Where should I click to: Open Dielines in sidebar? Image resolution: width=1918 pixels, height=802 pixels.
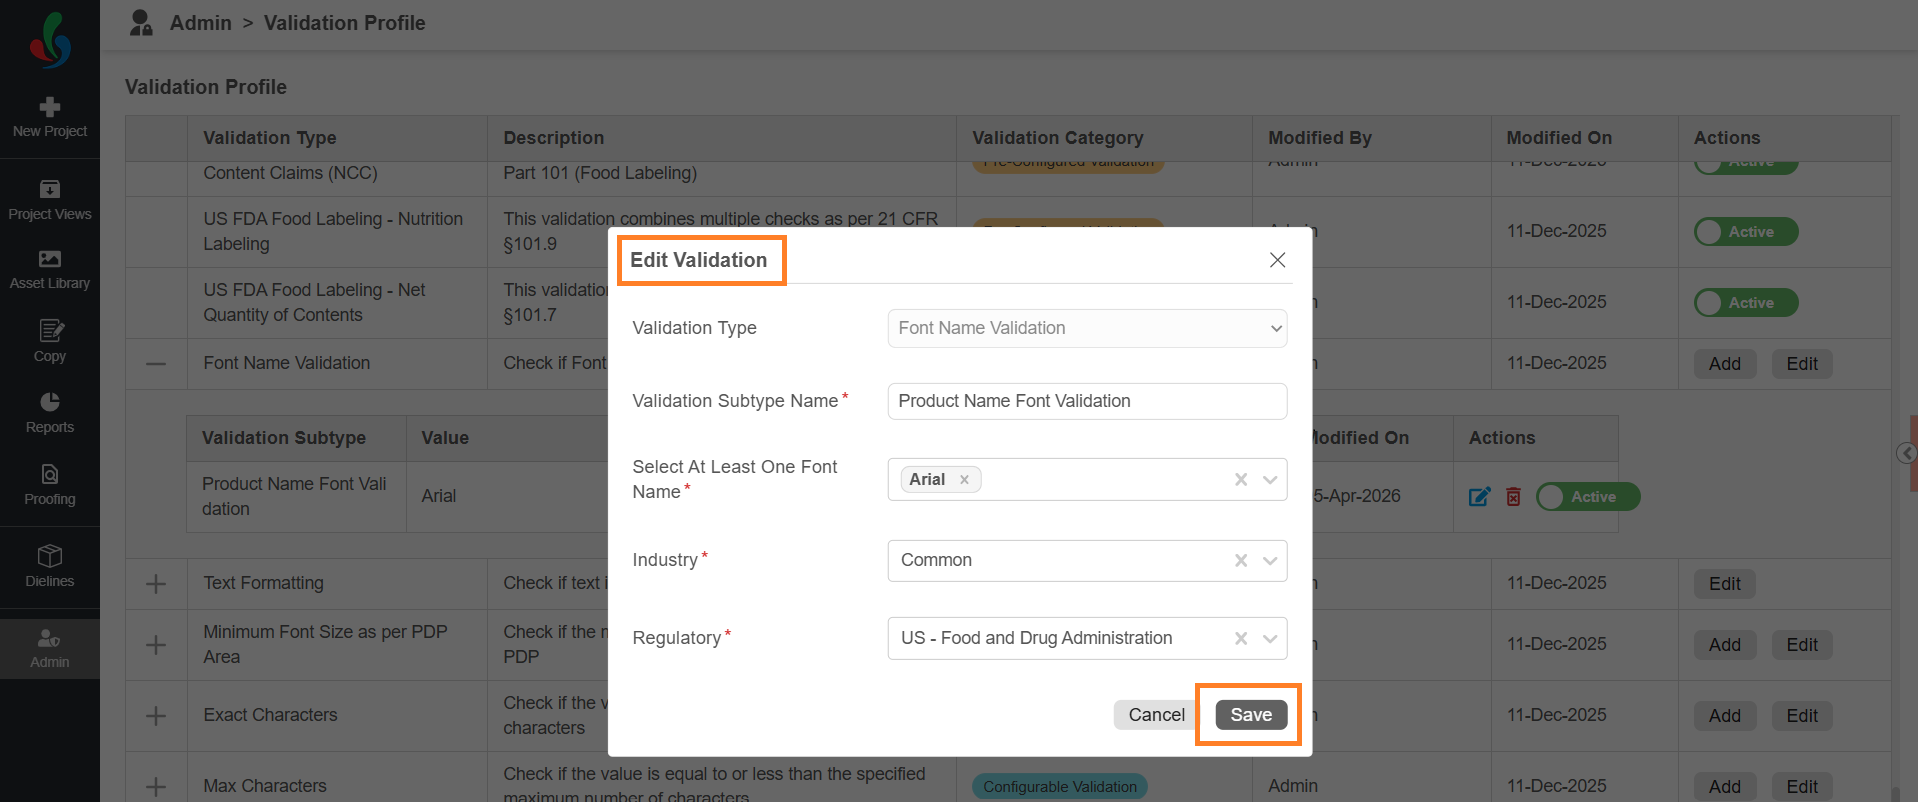coord(49,566)
